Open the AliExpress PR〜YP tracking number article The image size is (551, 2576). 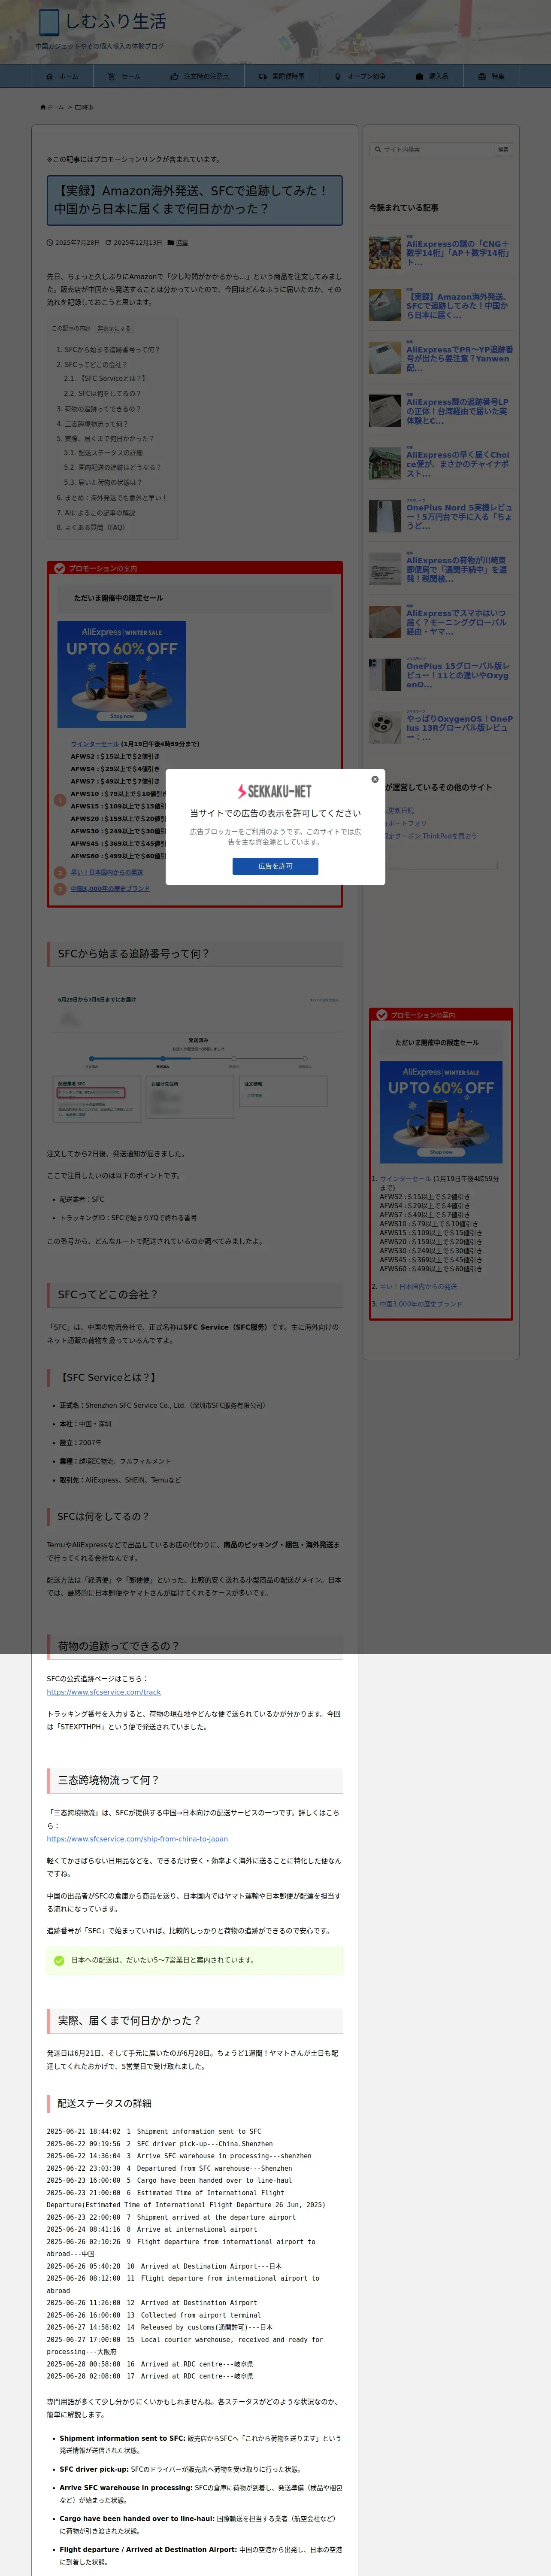(459, 359)
